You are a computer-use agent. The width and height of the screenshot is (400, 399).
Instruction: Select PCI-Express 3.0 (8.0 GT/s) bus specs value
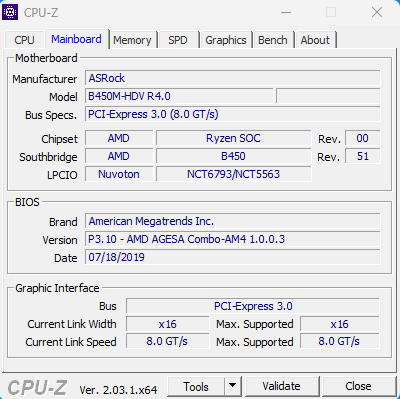pyautogui.click(x=233, y=114)
